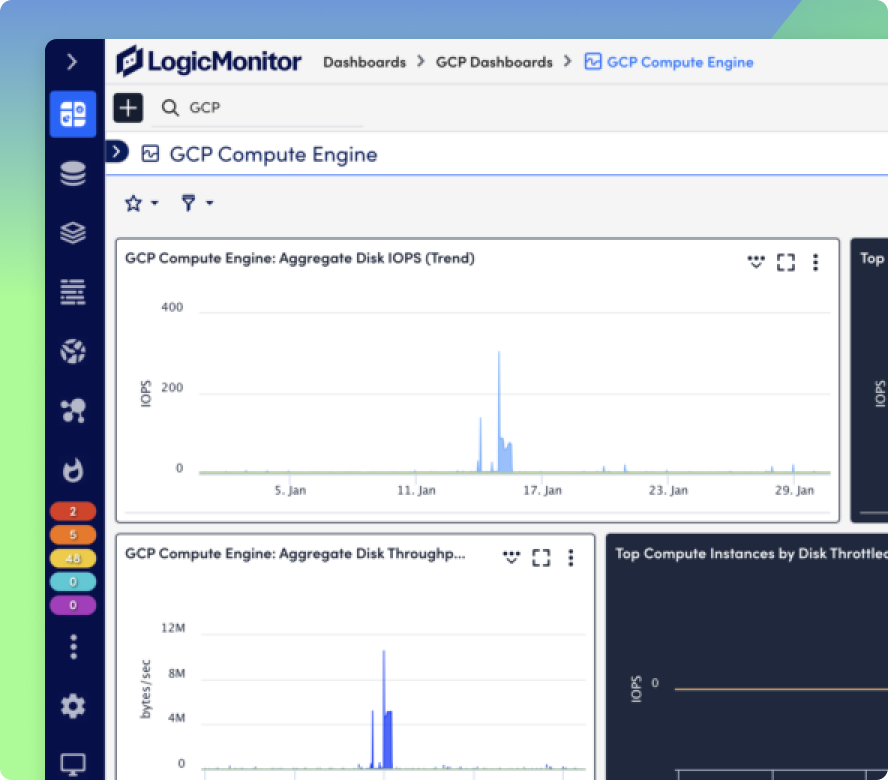Open the Aggregate Disk Throughput widget's top dropdown icon
This screenshot has height=780, width=888.
click(x=511, y=557)
